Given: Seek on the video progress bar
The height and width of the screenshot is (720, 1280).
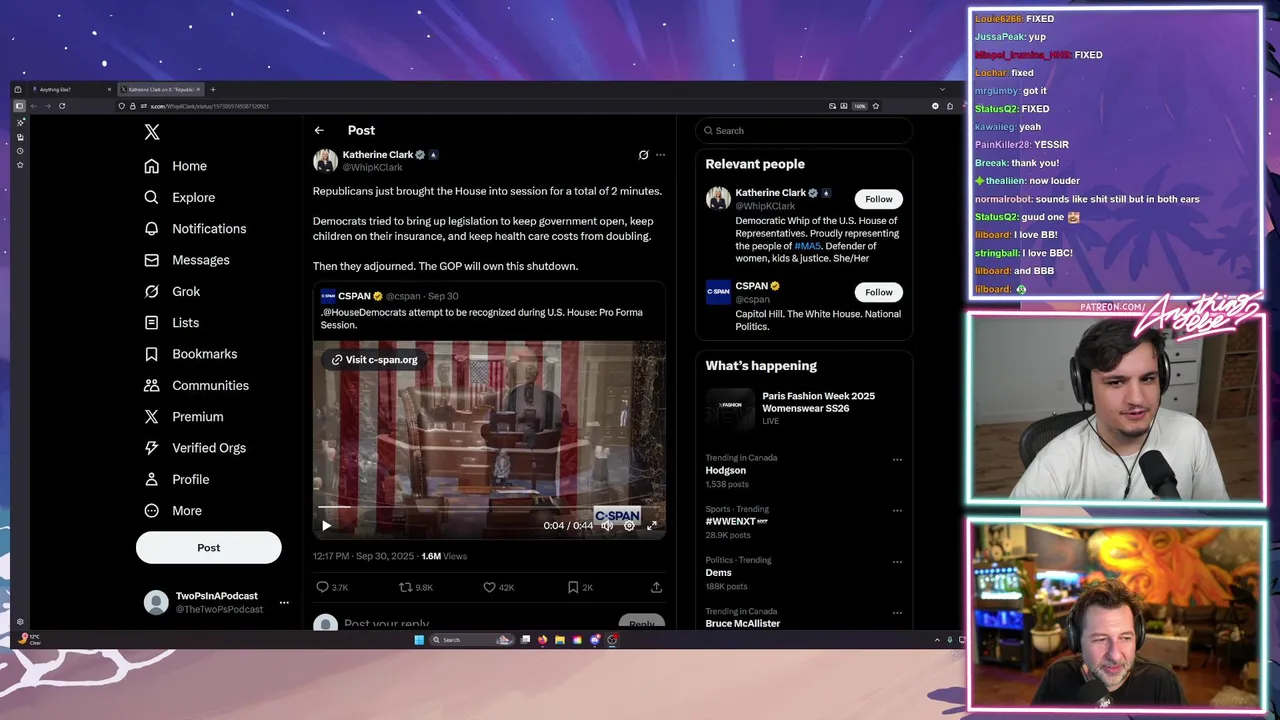Looking at the screenshot, I should 489,507.
